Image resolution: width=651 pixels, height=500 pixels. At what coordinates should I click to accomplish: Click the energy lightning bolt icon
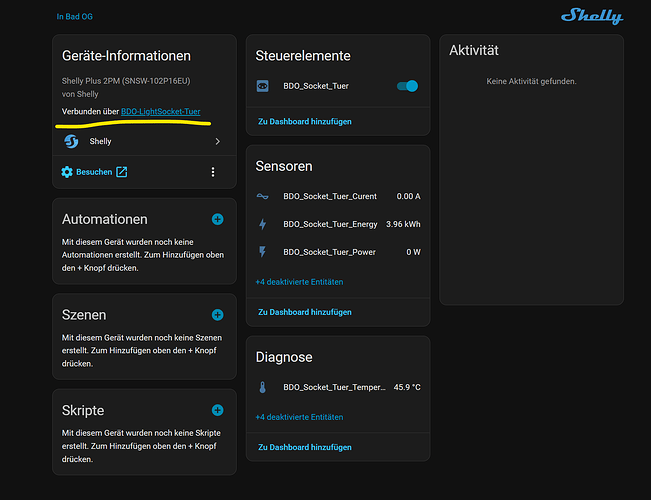263,224
